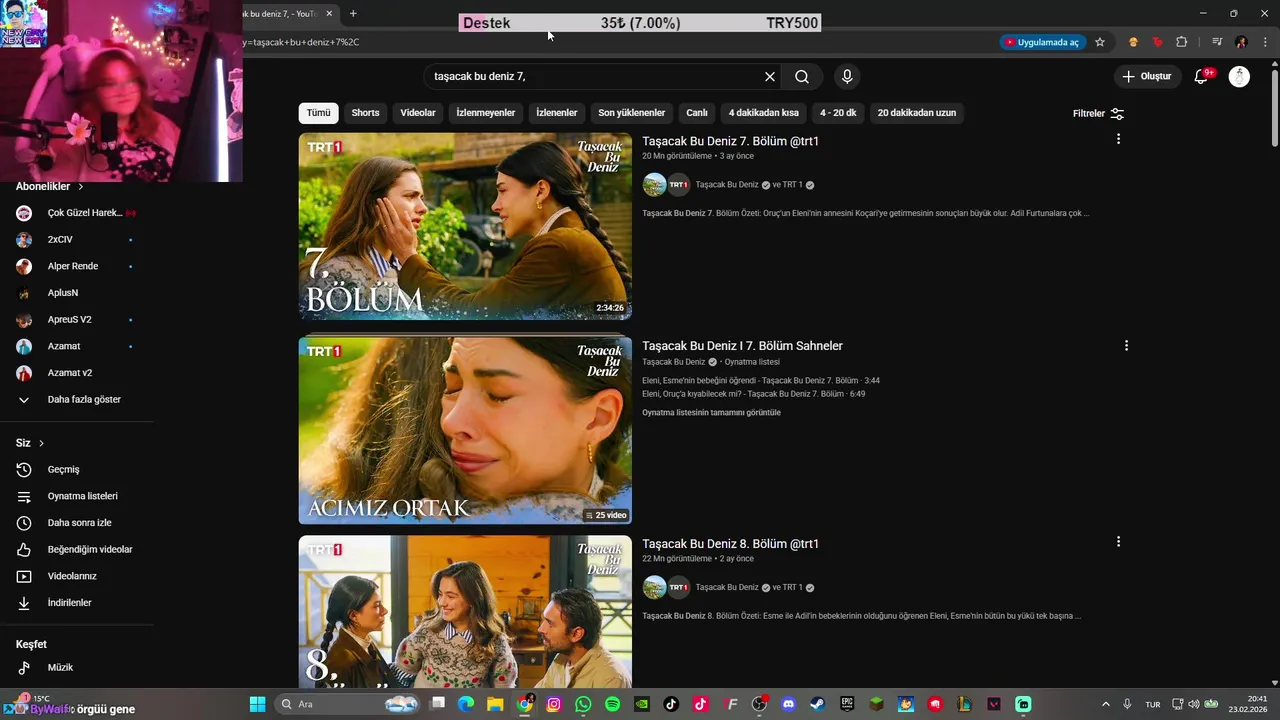The height and width of the screenshot is (720, 1280).
Task: Select the İzlenmeyenler filter chip
Action: pos(486,113)
